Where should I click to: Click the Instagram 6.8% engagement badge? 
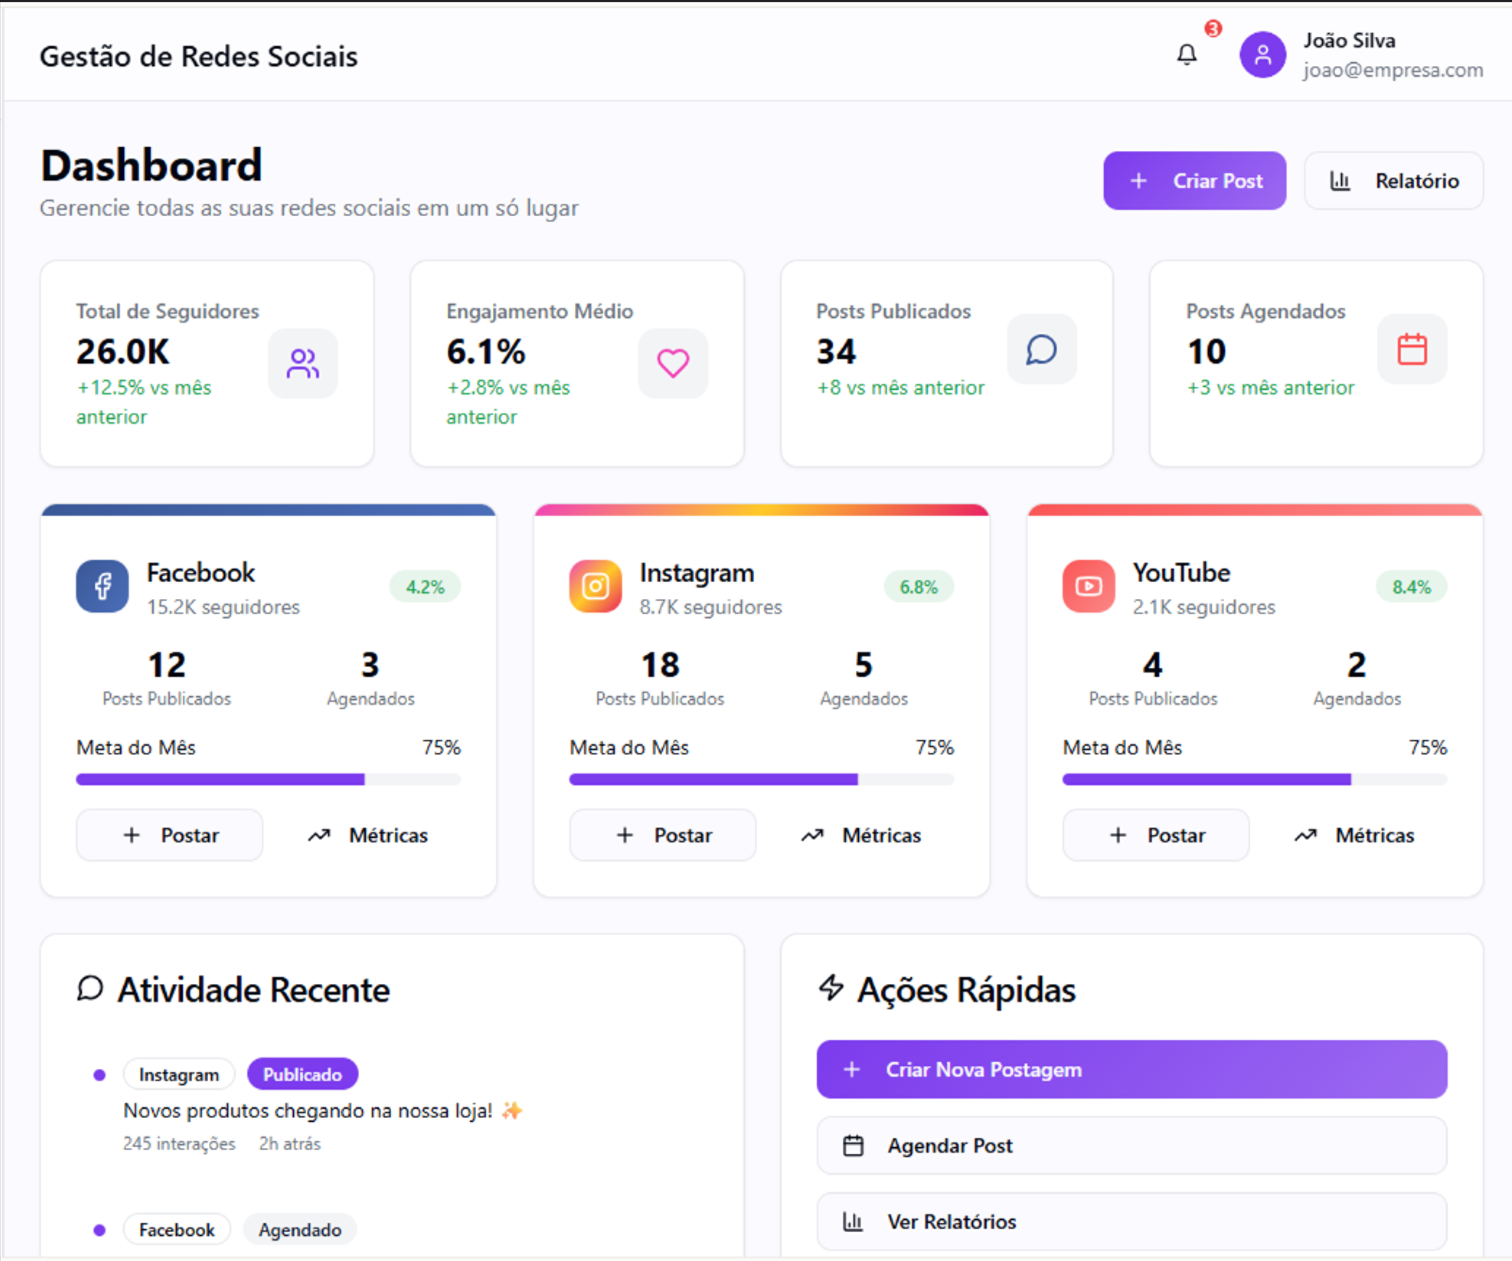point(918,587)
